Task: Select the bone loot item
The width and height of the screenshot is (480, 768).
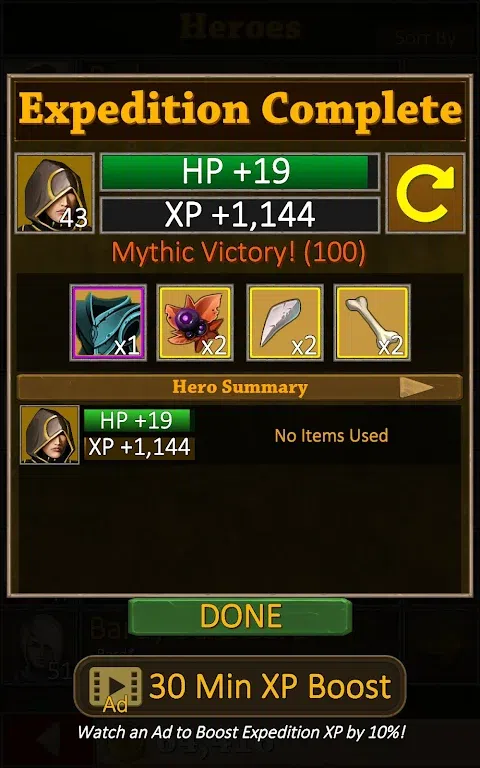Action: pos(372,323)
